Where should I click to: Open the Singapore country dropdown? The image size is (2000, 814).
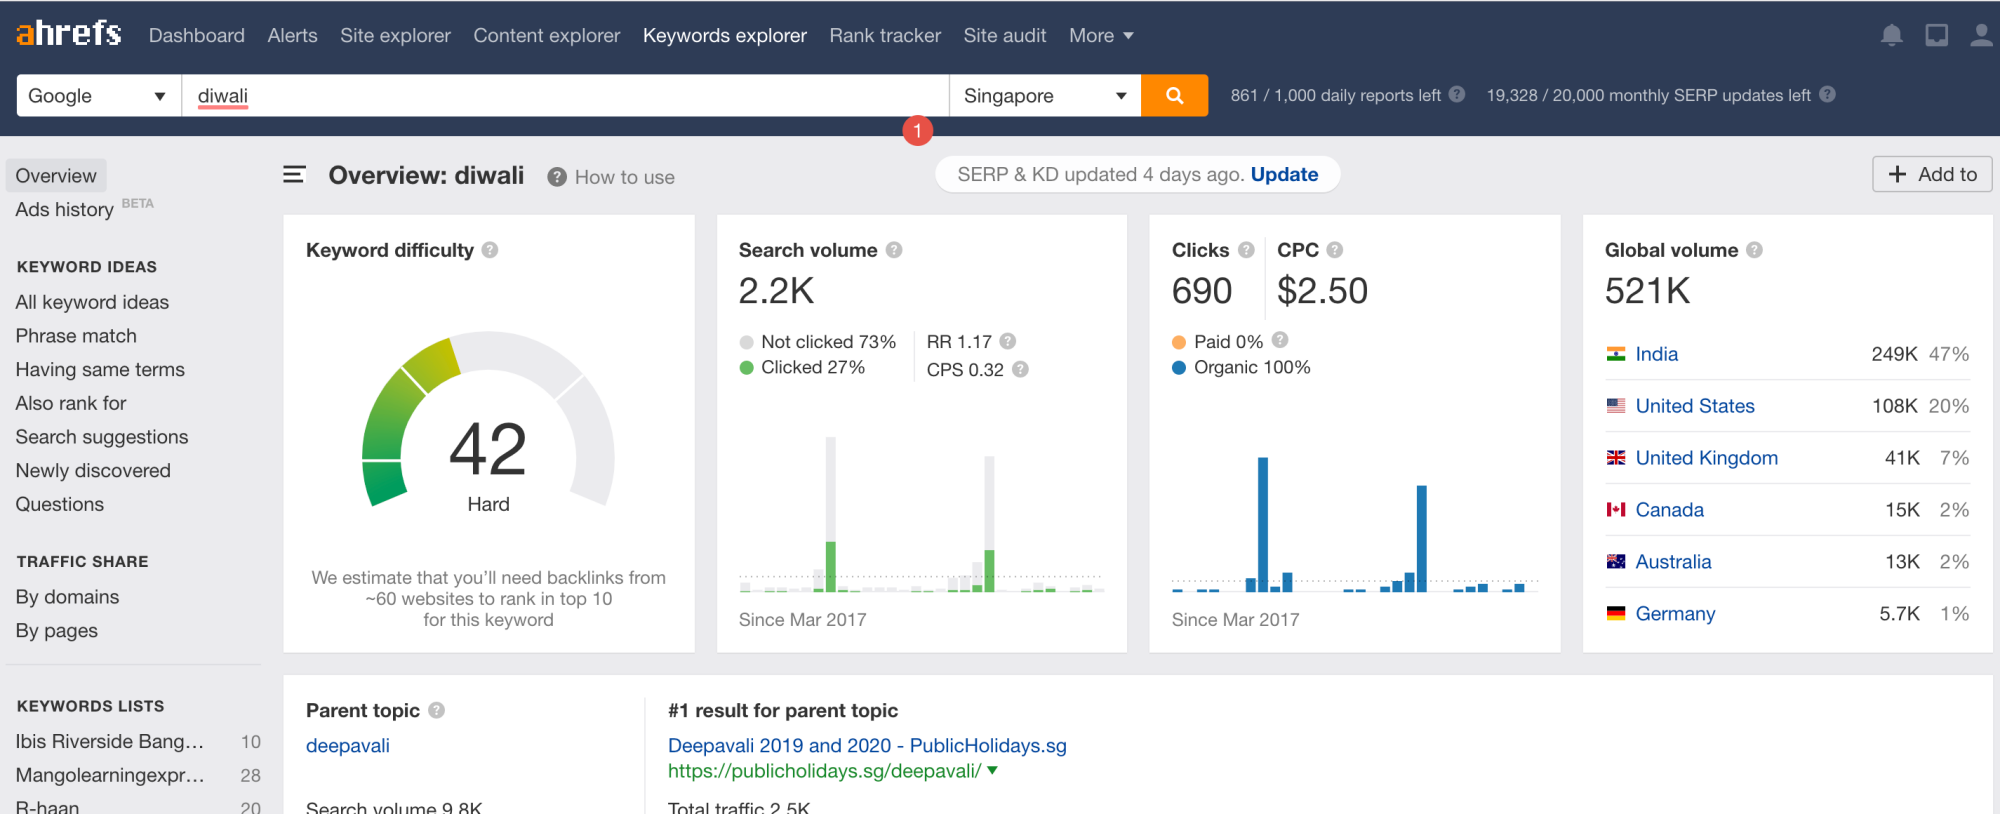point(1045,95)
